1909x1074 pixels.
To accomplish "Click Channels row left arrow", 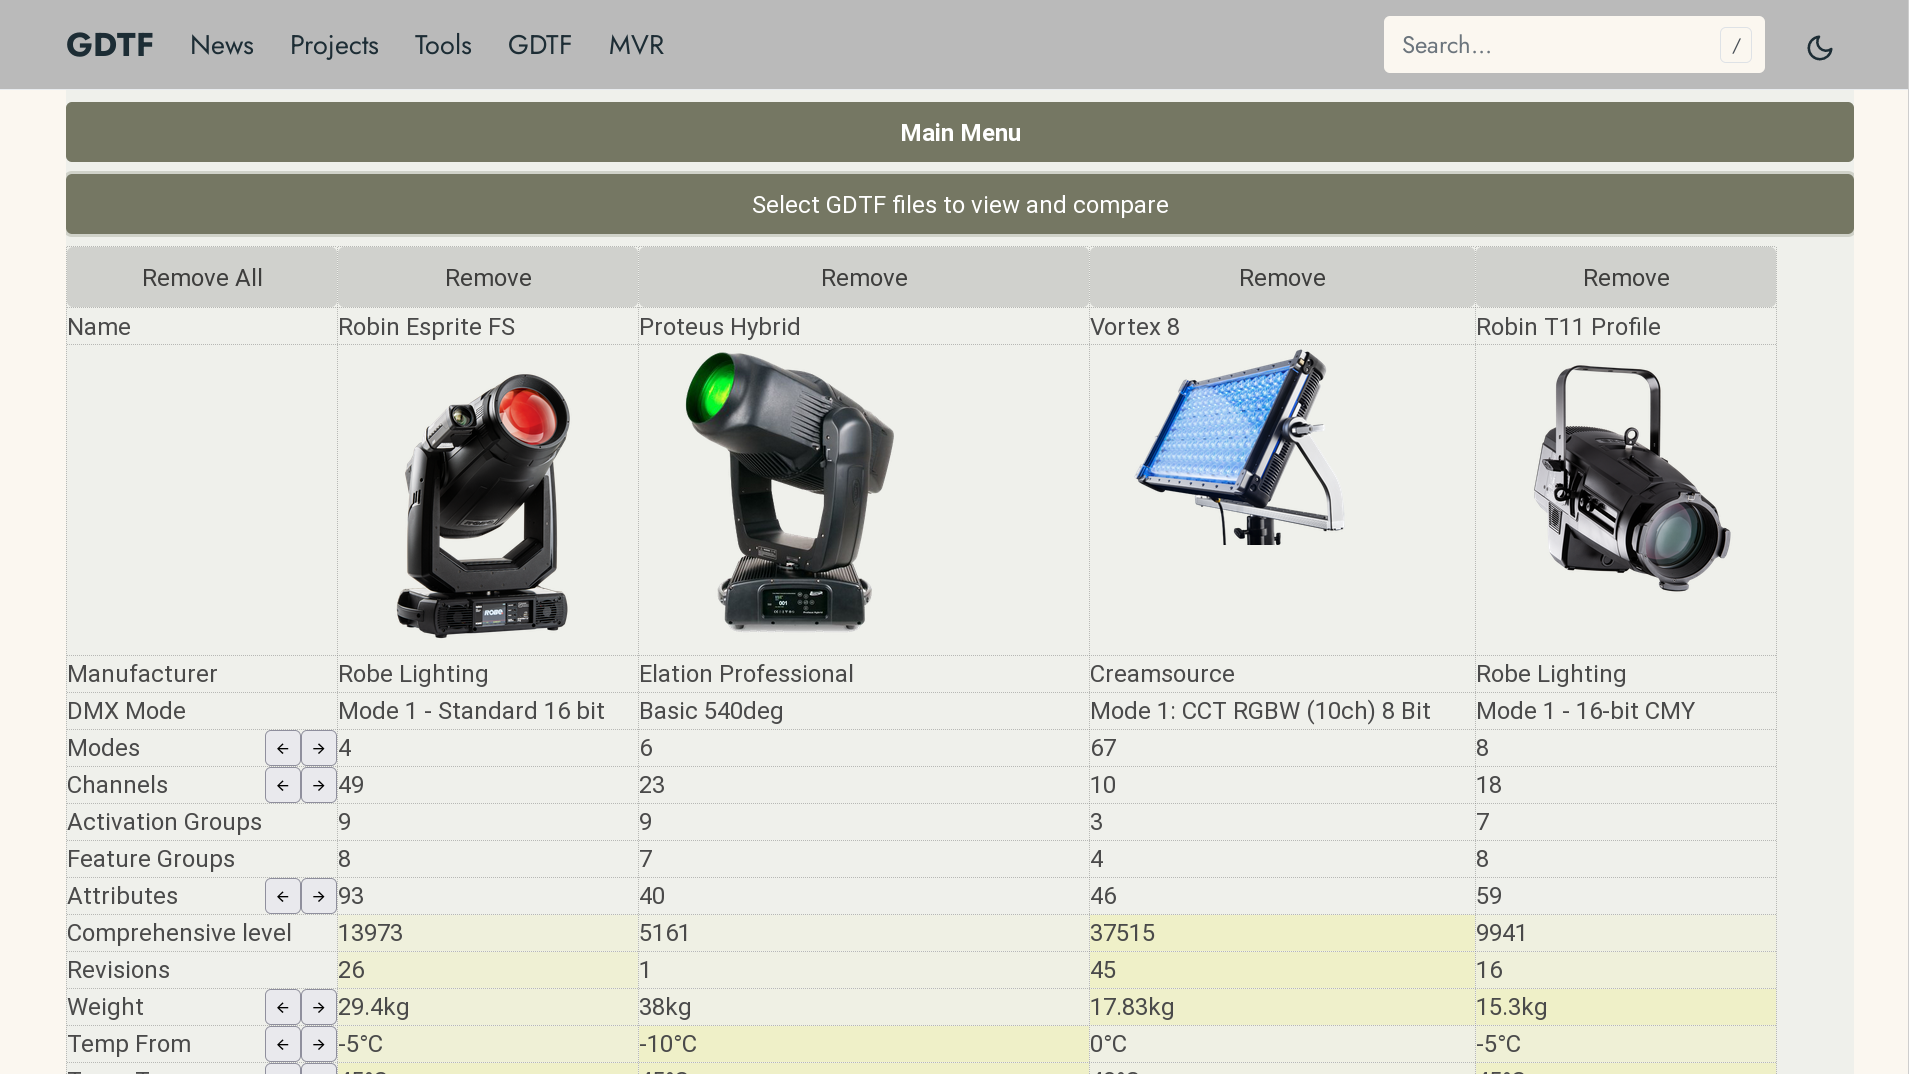I will point(283,785).
